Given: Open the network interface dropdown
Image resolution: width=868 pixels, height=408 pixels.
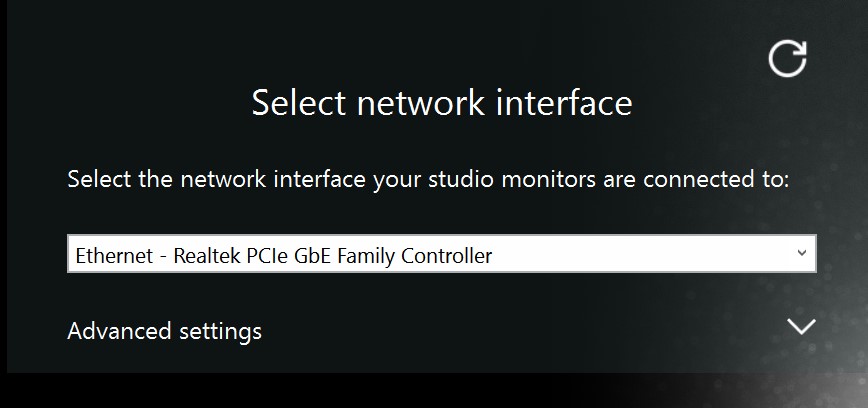Looking at the screenshot, I should (441, 254).
